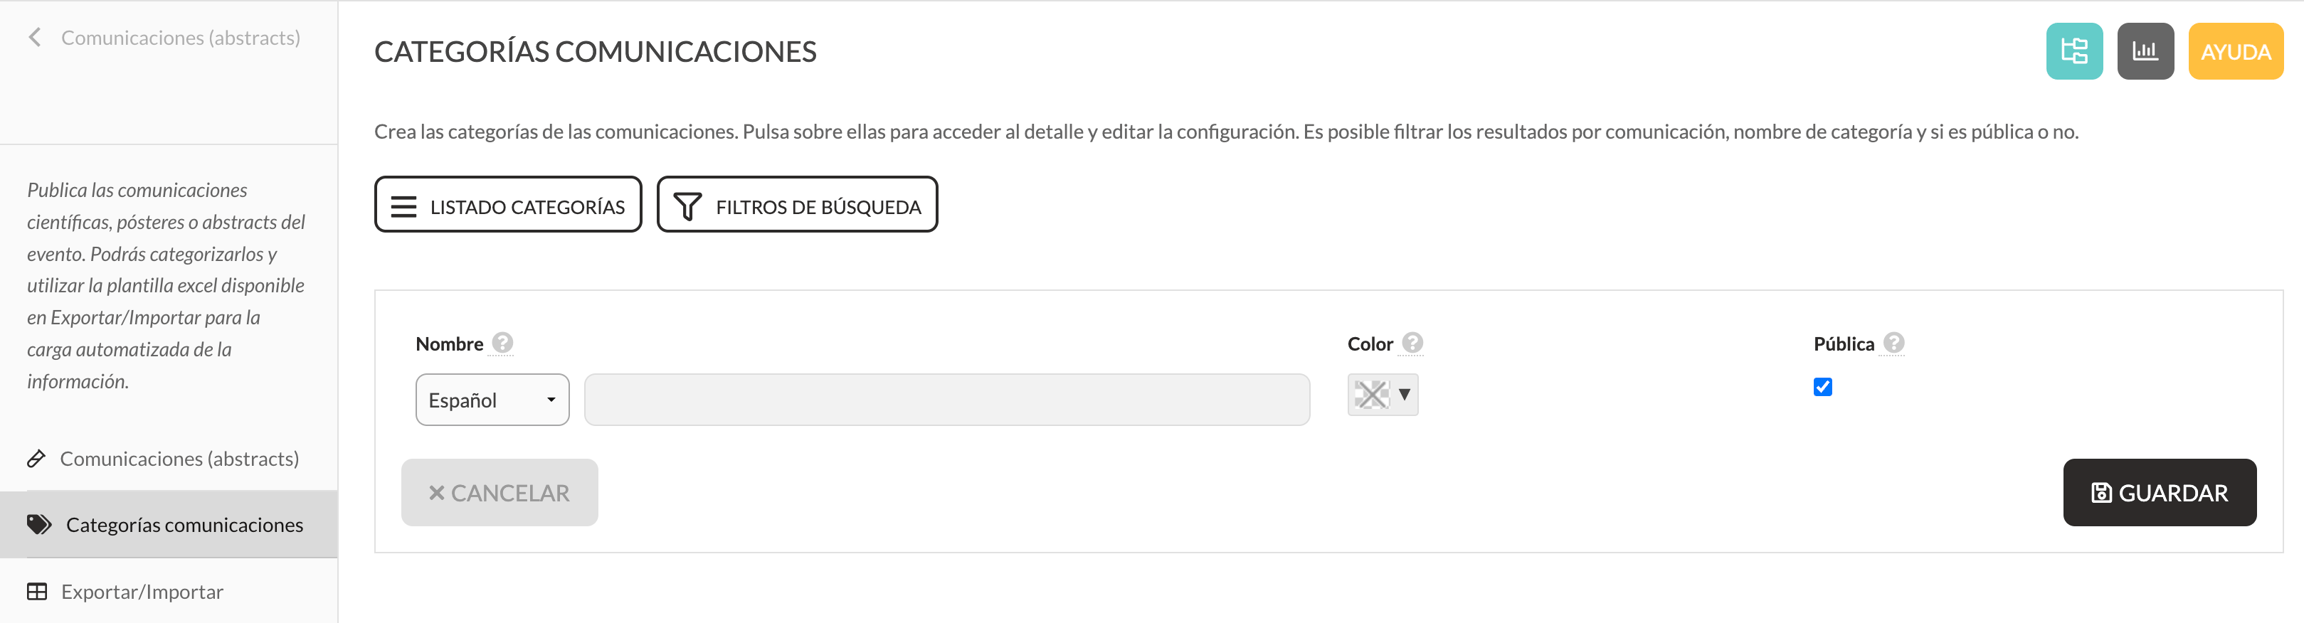Screen dimensions: 2304x623
Task: Click the back arrow beside Comunicaciones (abstracts)
Action: [x=35, y=38]
